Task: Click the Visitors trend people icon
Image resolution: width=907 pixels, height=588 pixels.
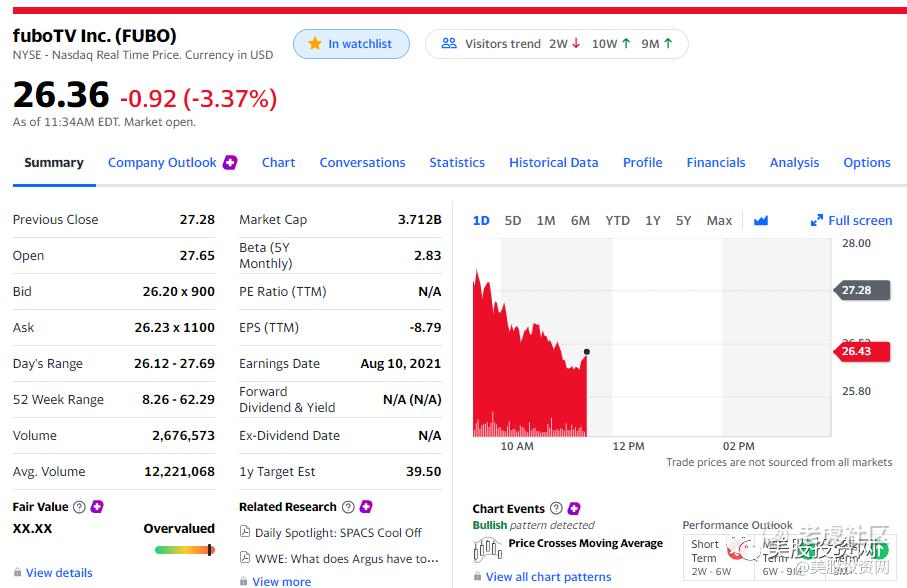Action: click(x=449, y=43)
